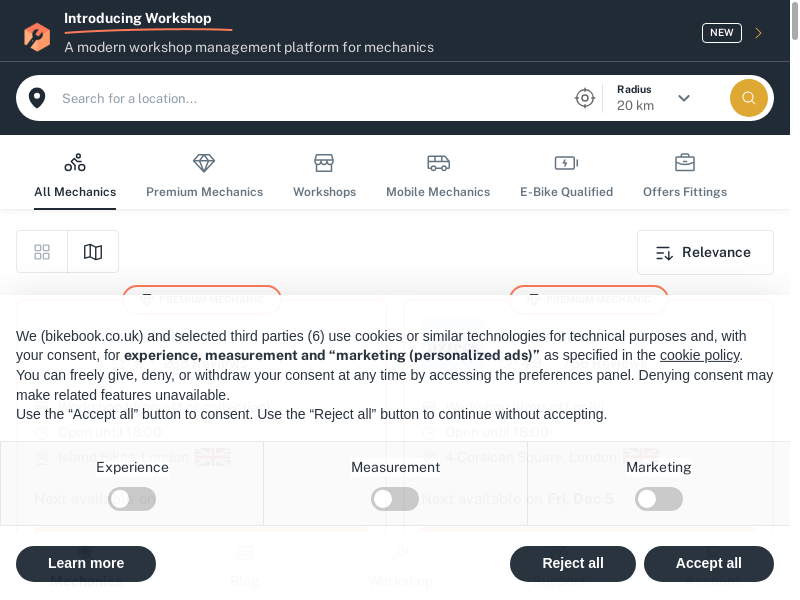Switch to grid view layout

42,252
